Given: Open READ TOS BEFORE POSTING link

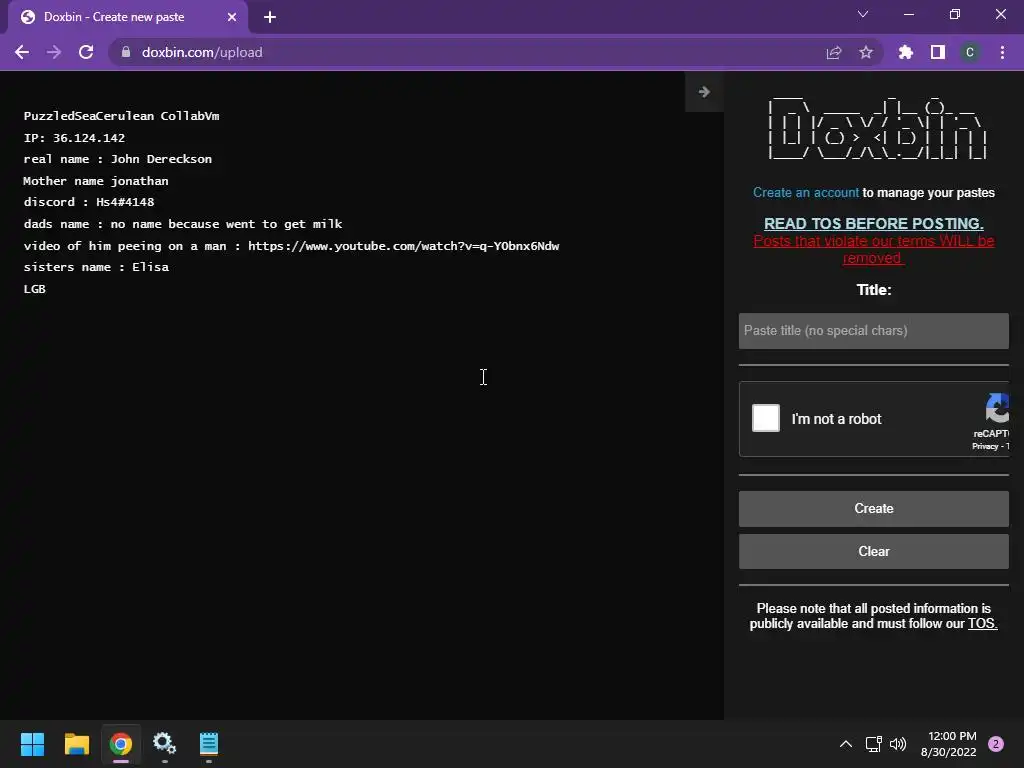Looking at the screenshot, I should 874,223.
